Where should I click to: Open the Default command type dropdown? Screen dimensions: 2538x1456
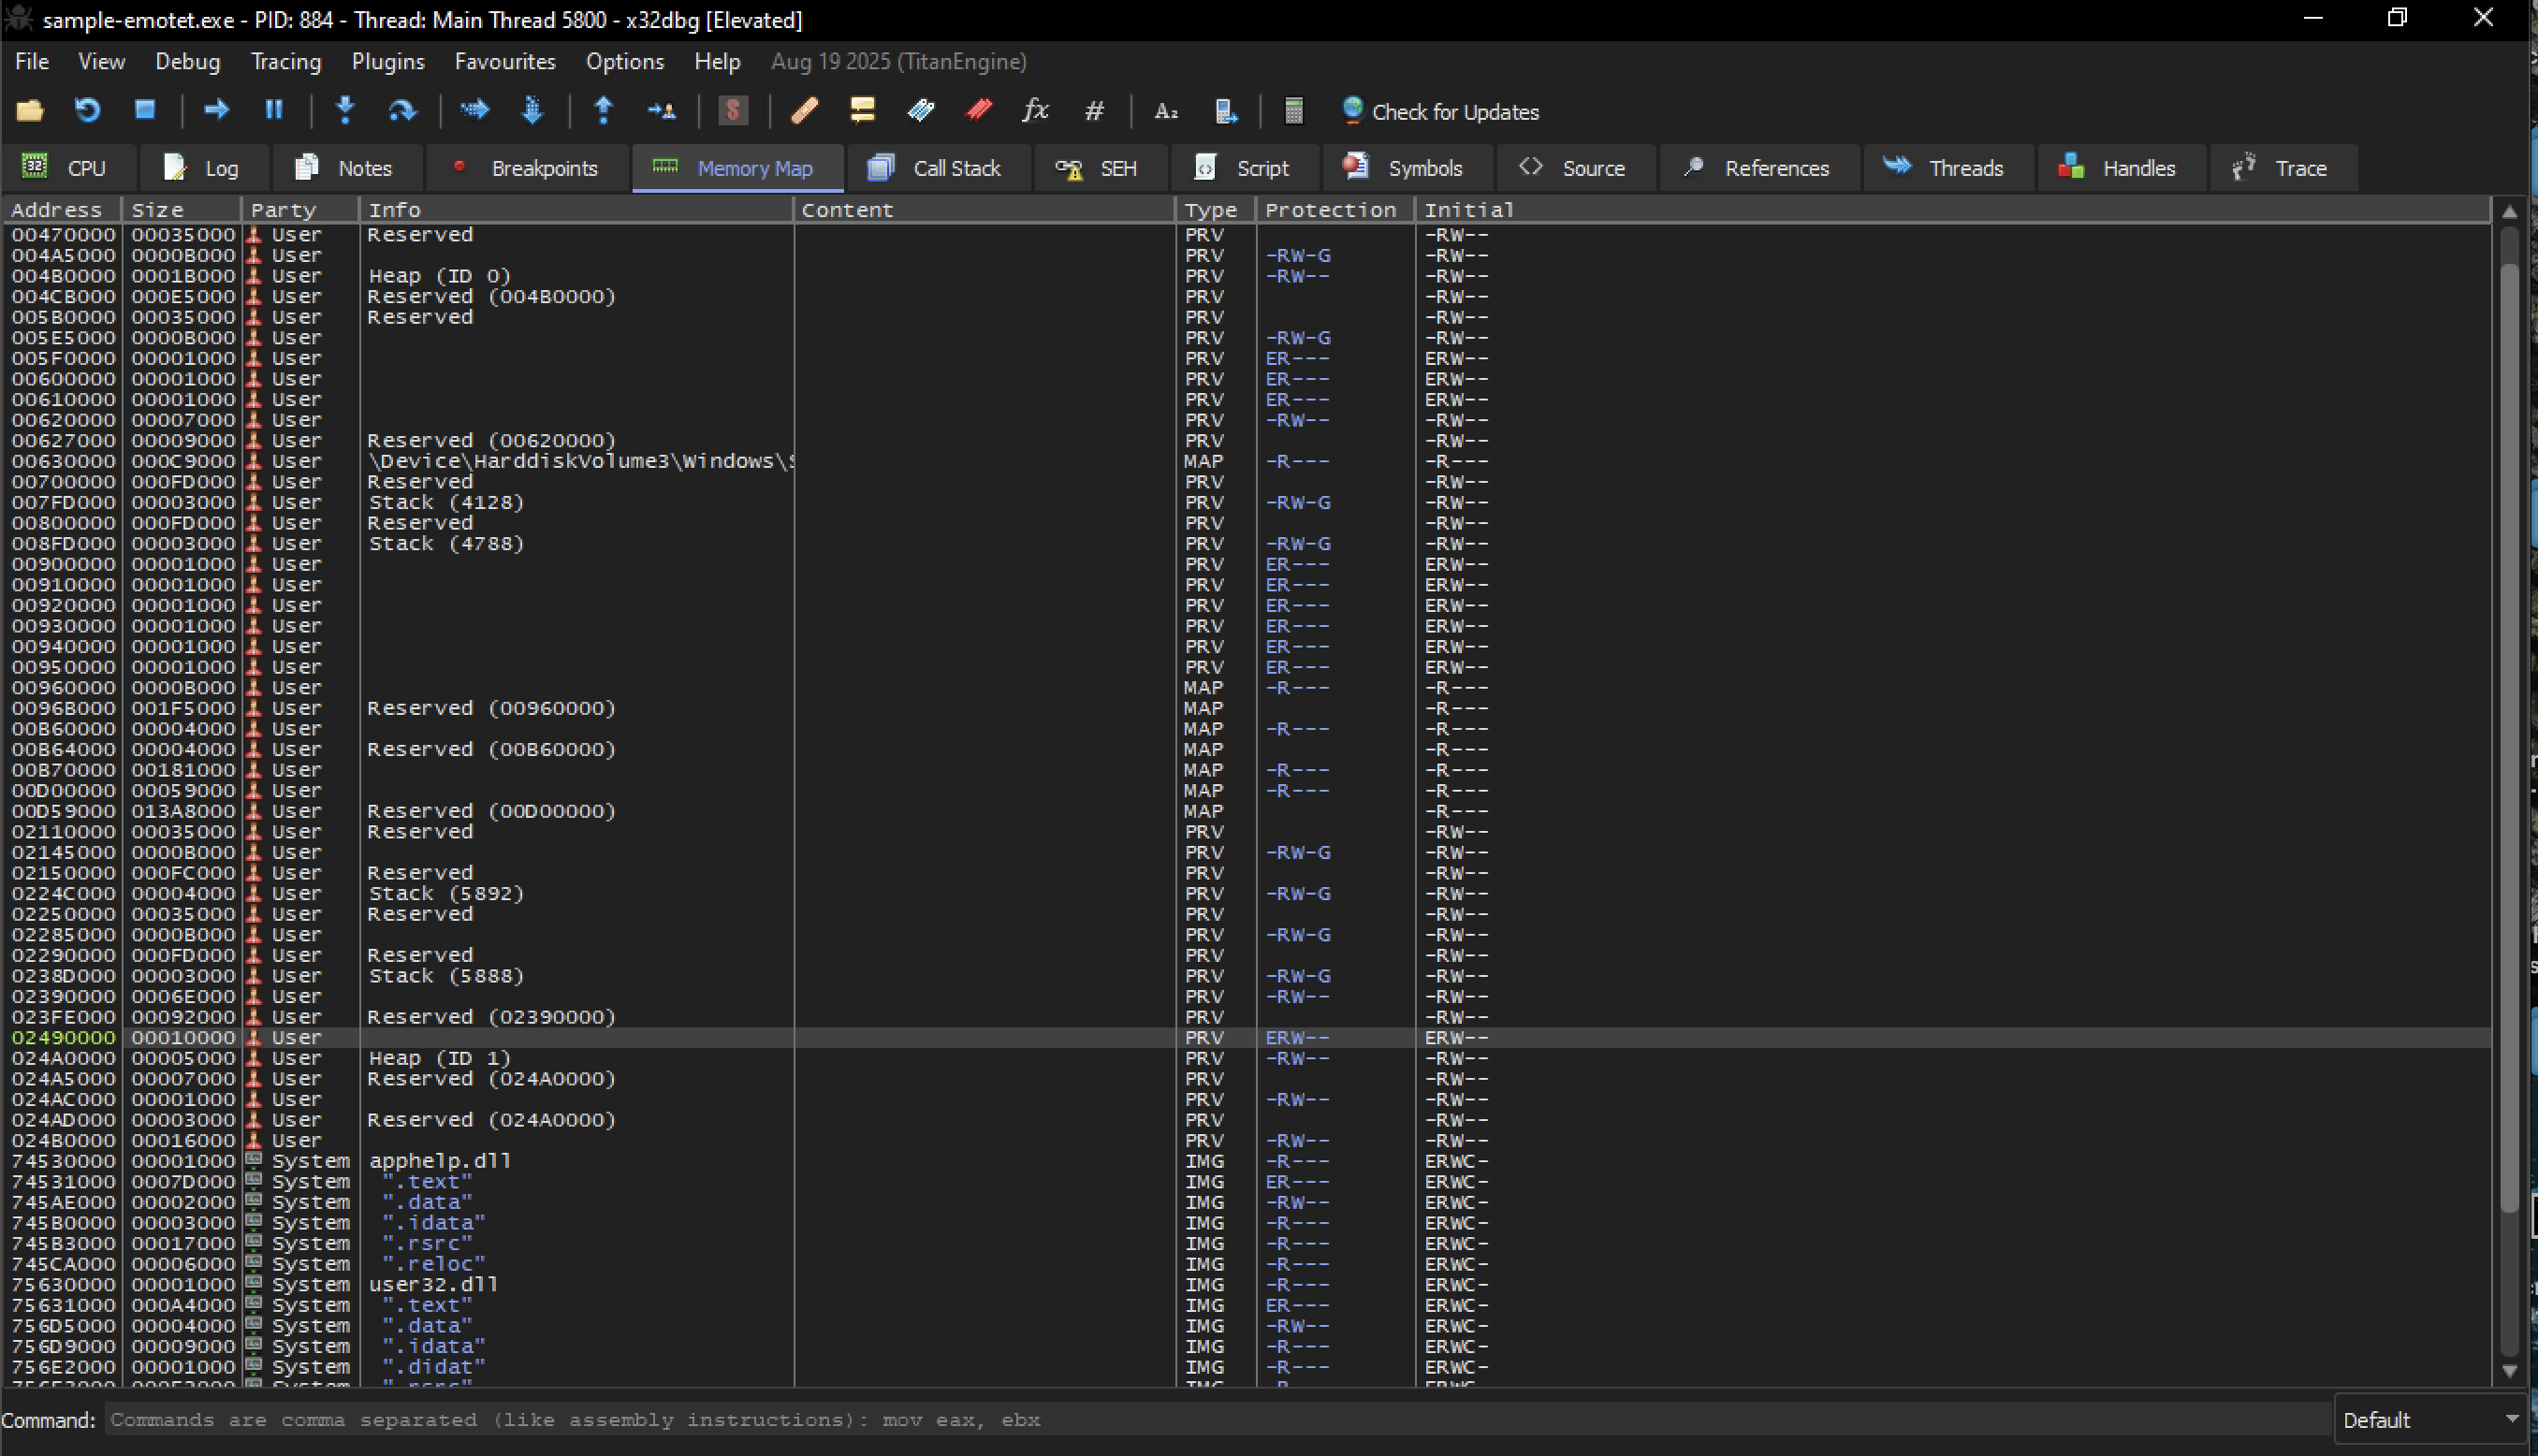[x=2433, y=1420]
